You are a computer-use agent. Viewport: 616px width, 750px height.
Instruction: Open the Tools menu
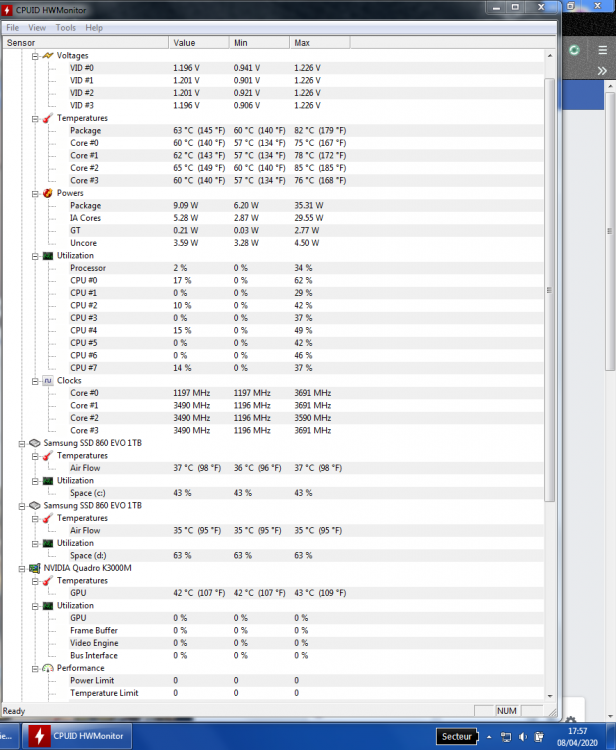click(66, 28)
